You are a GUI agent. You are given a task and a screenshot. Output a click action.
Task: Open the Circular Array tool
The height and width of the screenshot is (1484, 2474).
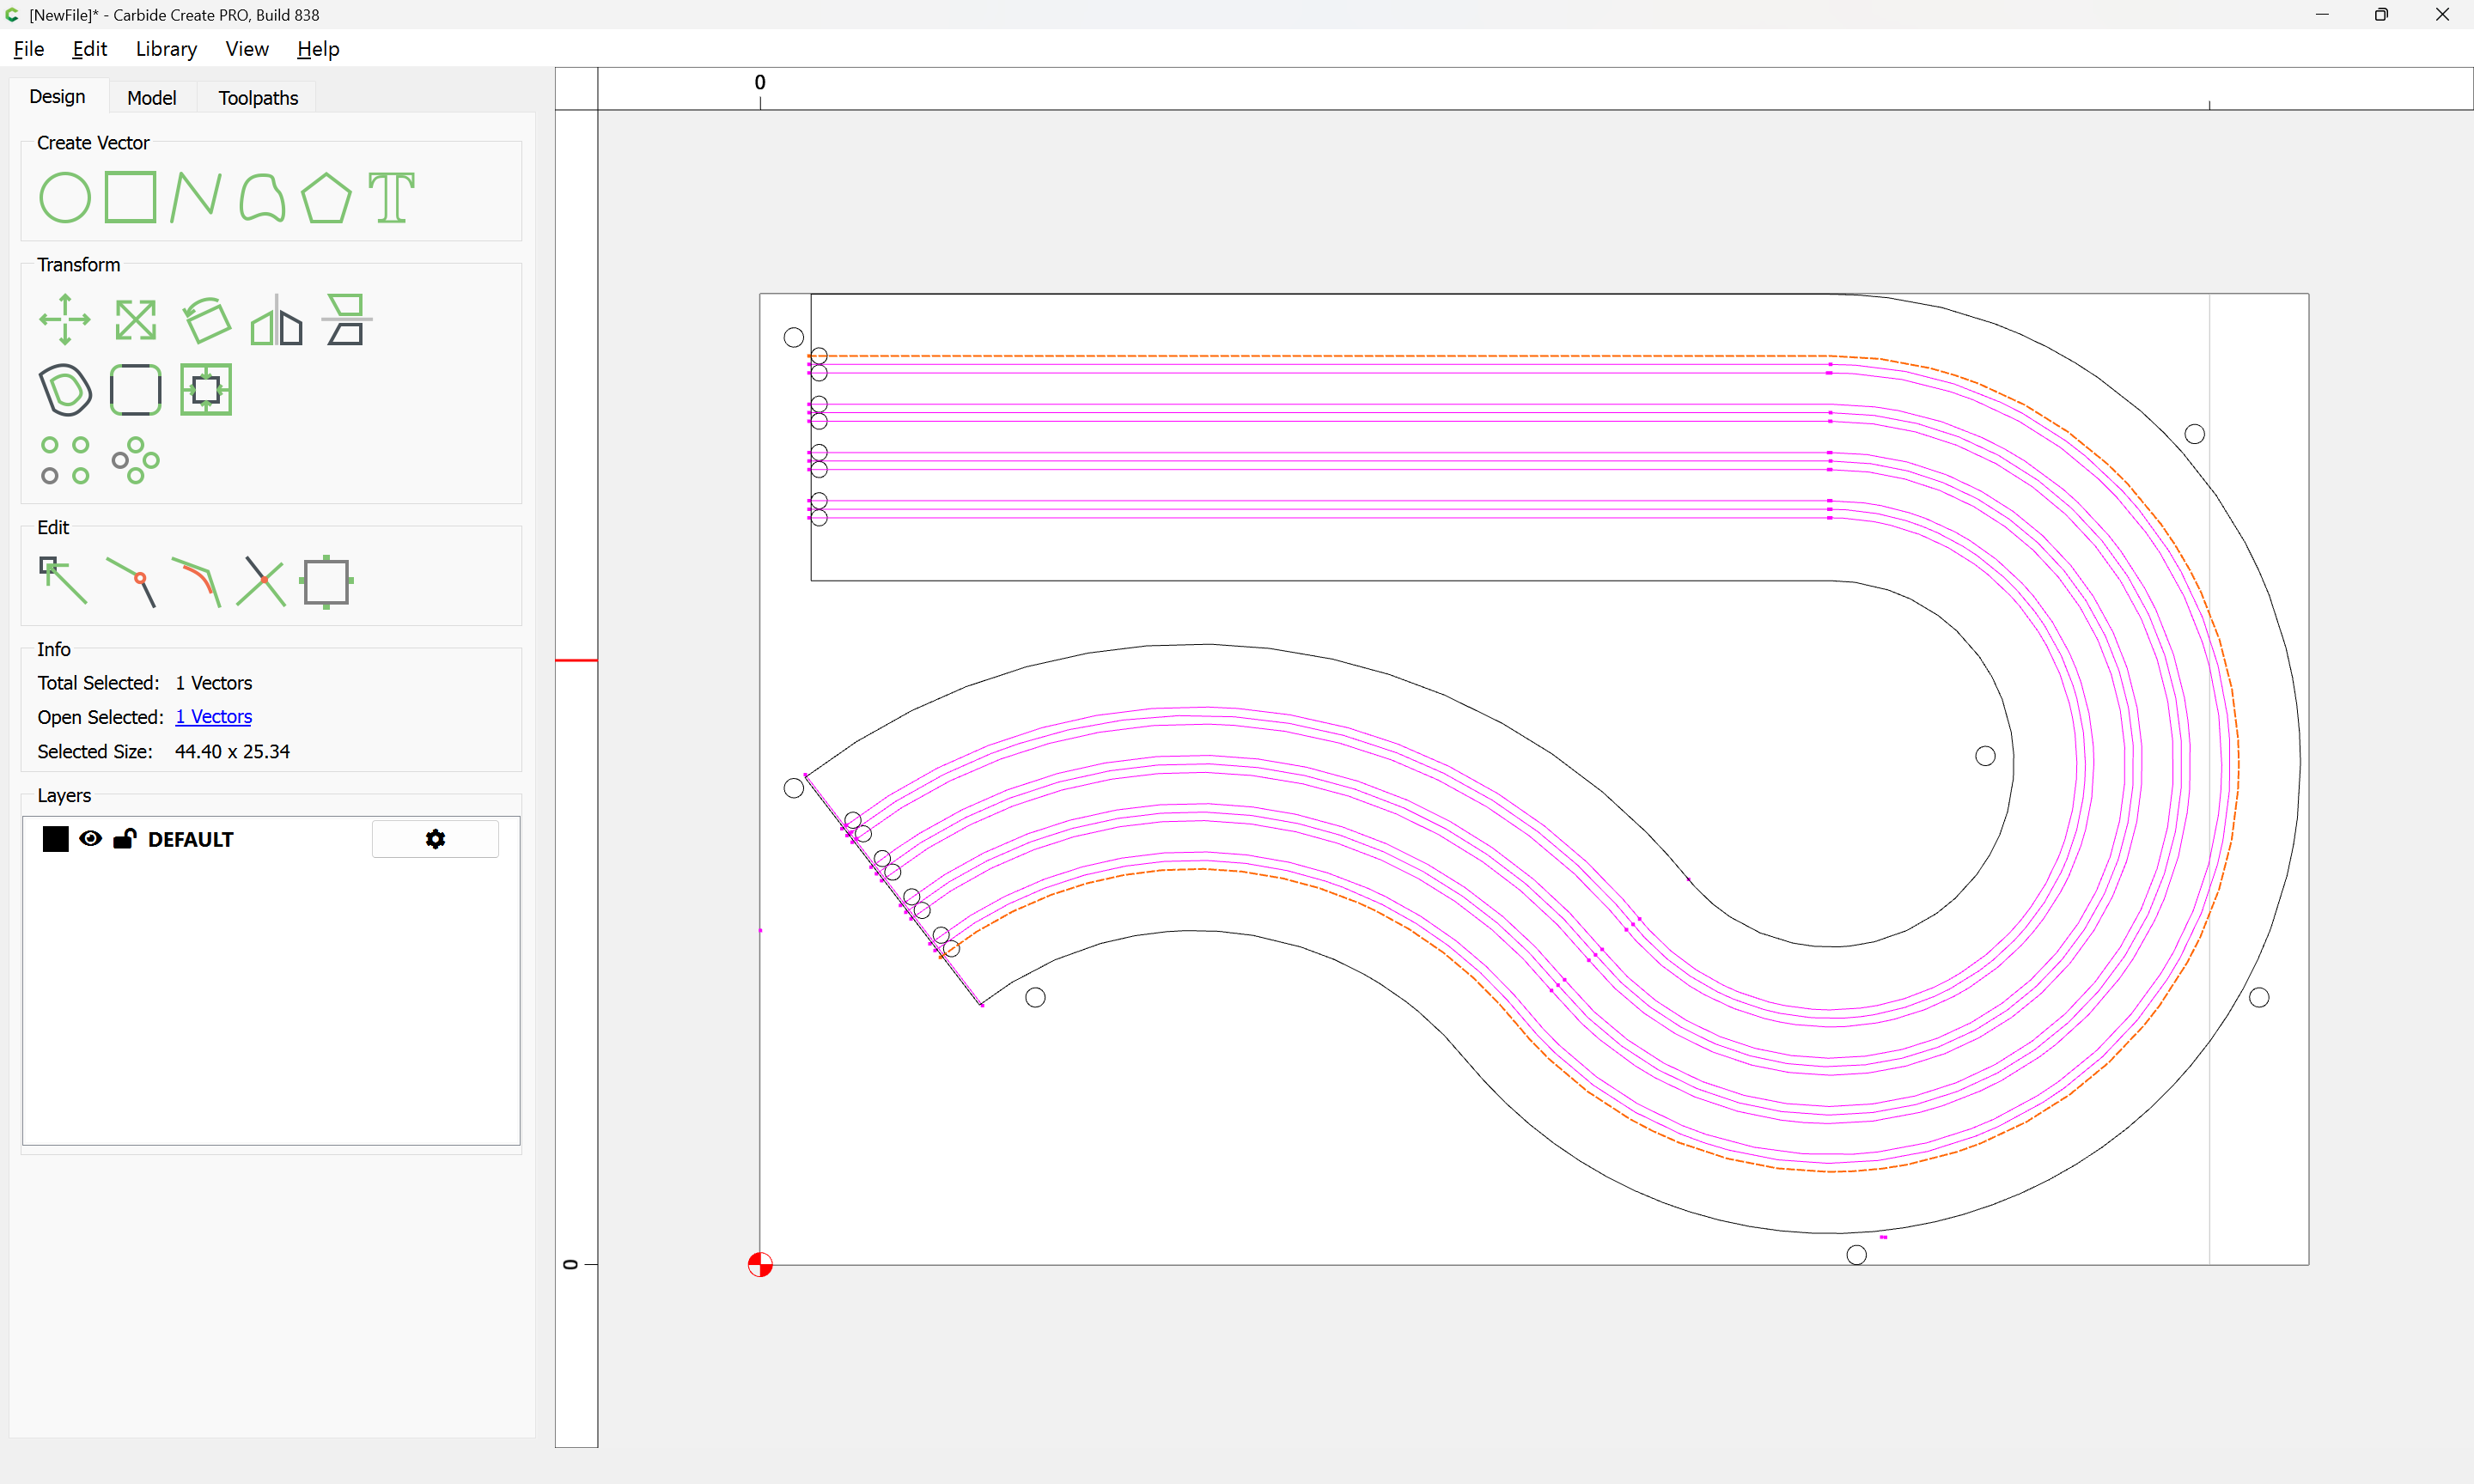(135, 460)
